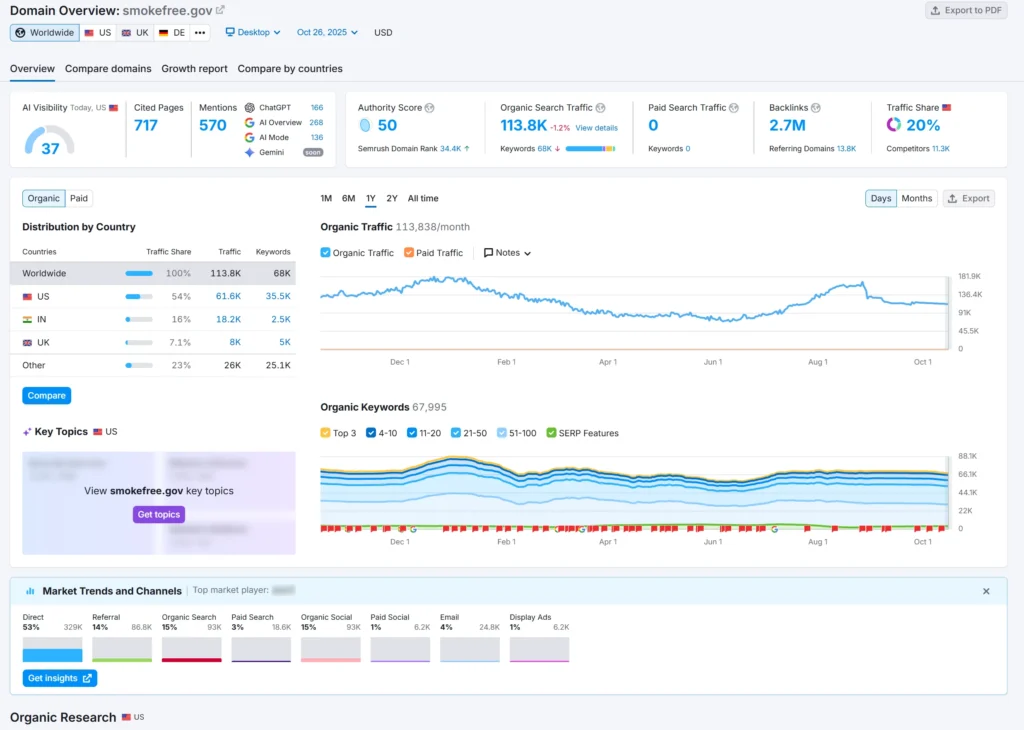Switch to the Growth report tab

tap(194, 69)
